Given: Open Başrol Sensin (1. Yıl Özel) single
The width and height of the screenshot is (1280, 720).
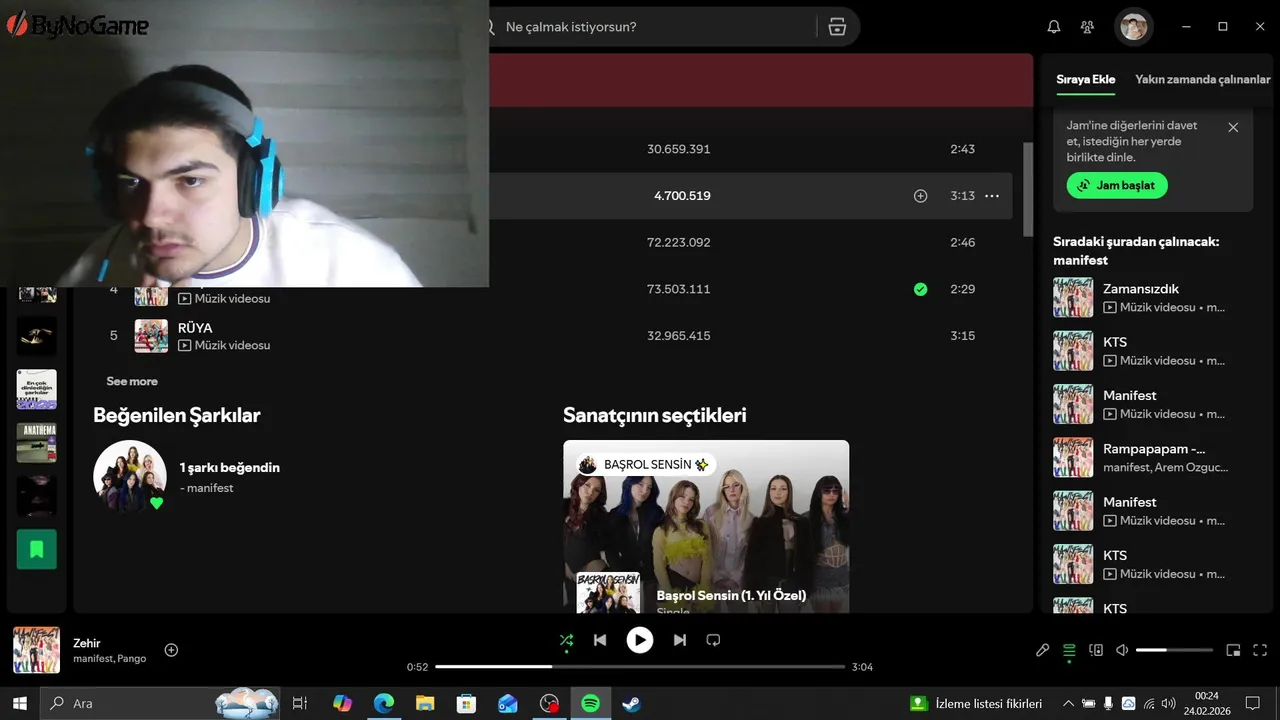Looking at the screenshot, I should tap(731, 595).
